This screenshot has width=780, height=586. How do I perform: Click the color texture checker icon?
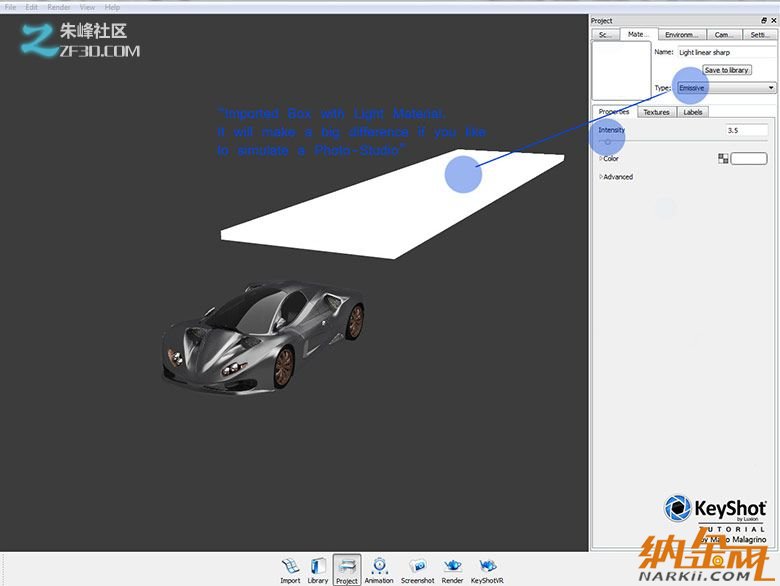point(723,158)
